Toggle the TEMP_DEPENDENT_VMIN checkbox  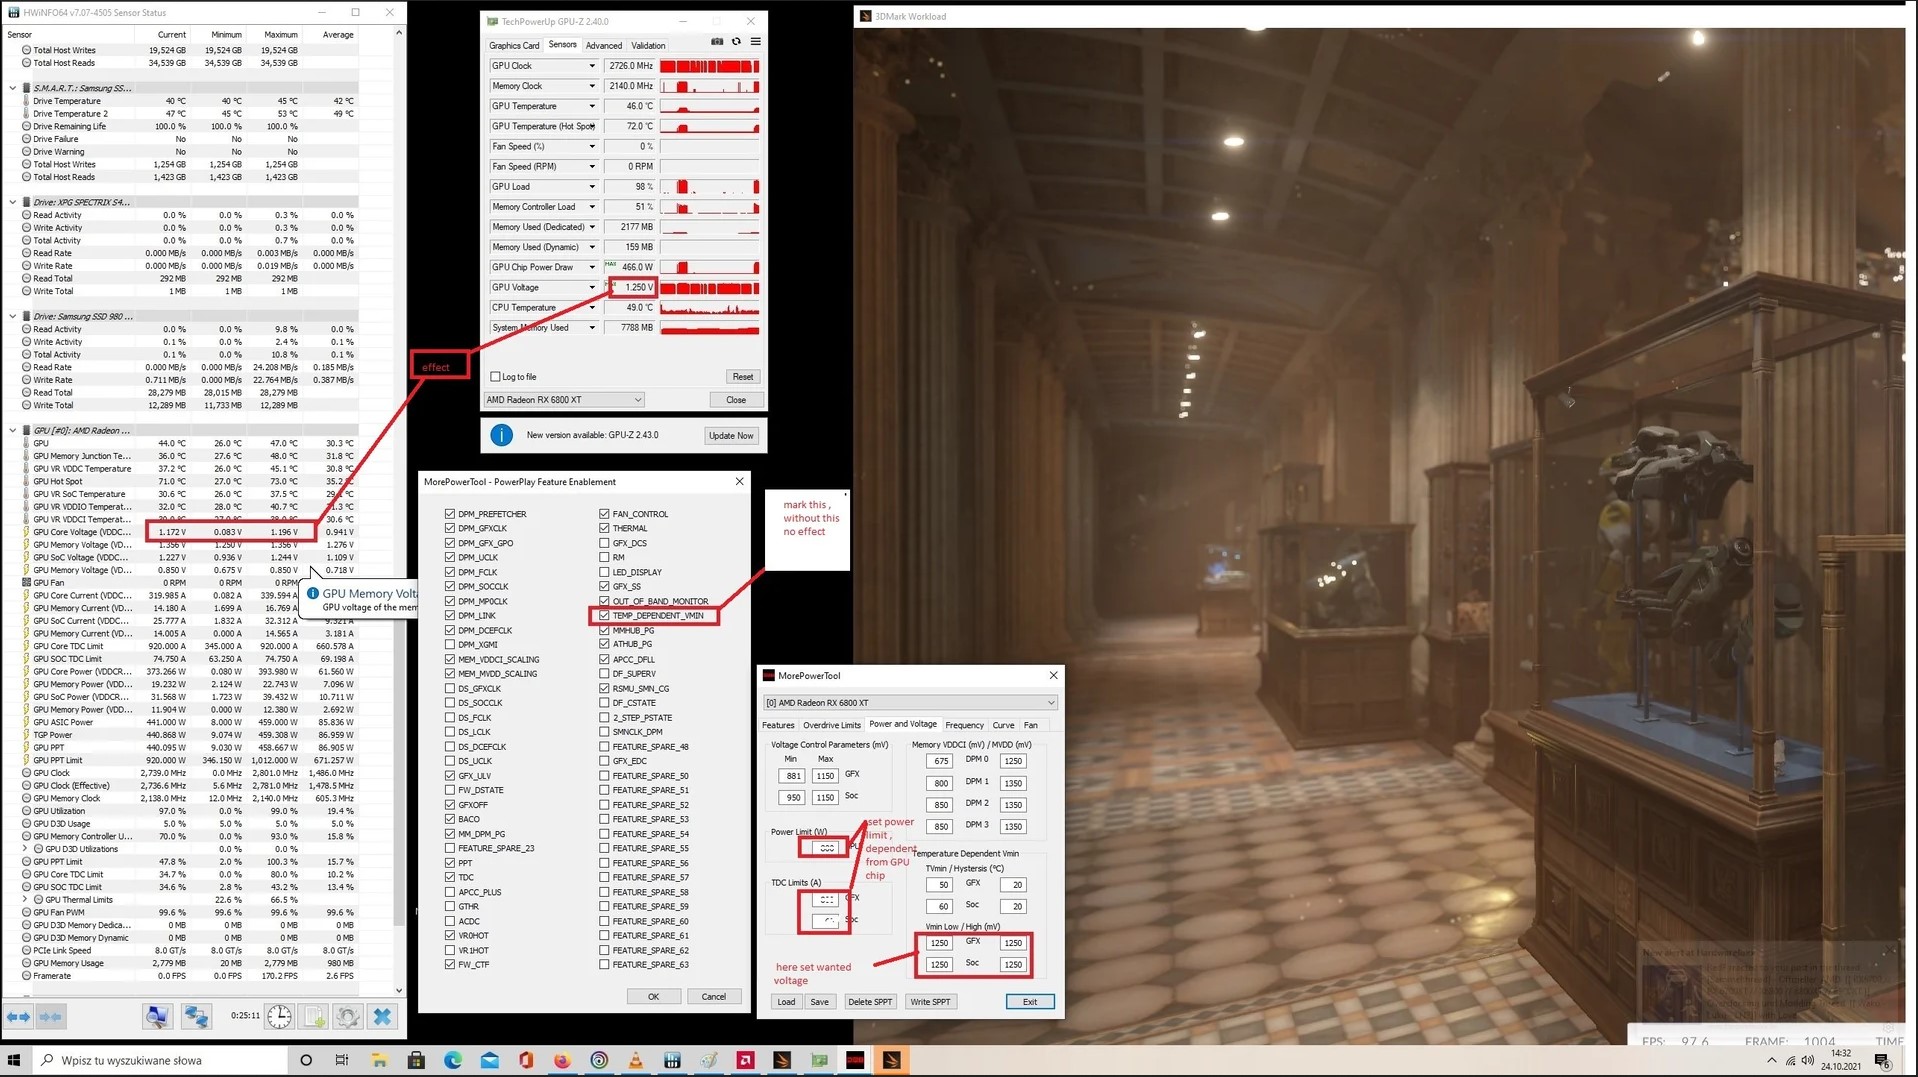604,616
